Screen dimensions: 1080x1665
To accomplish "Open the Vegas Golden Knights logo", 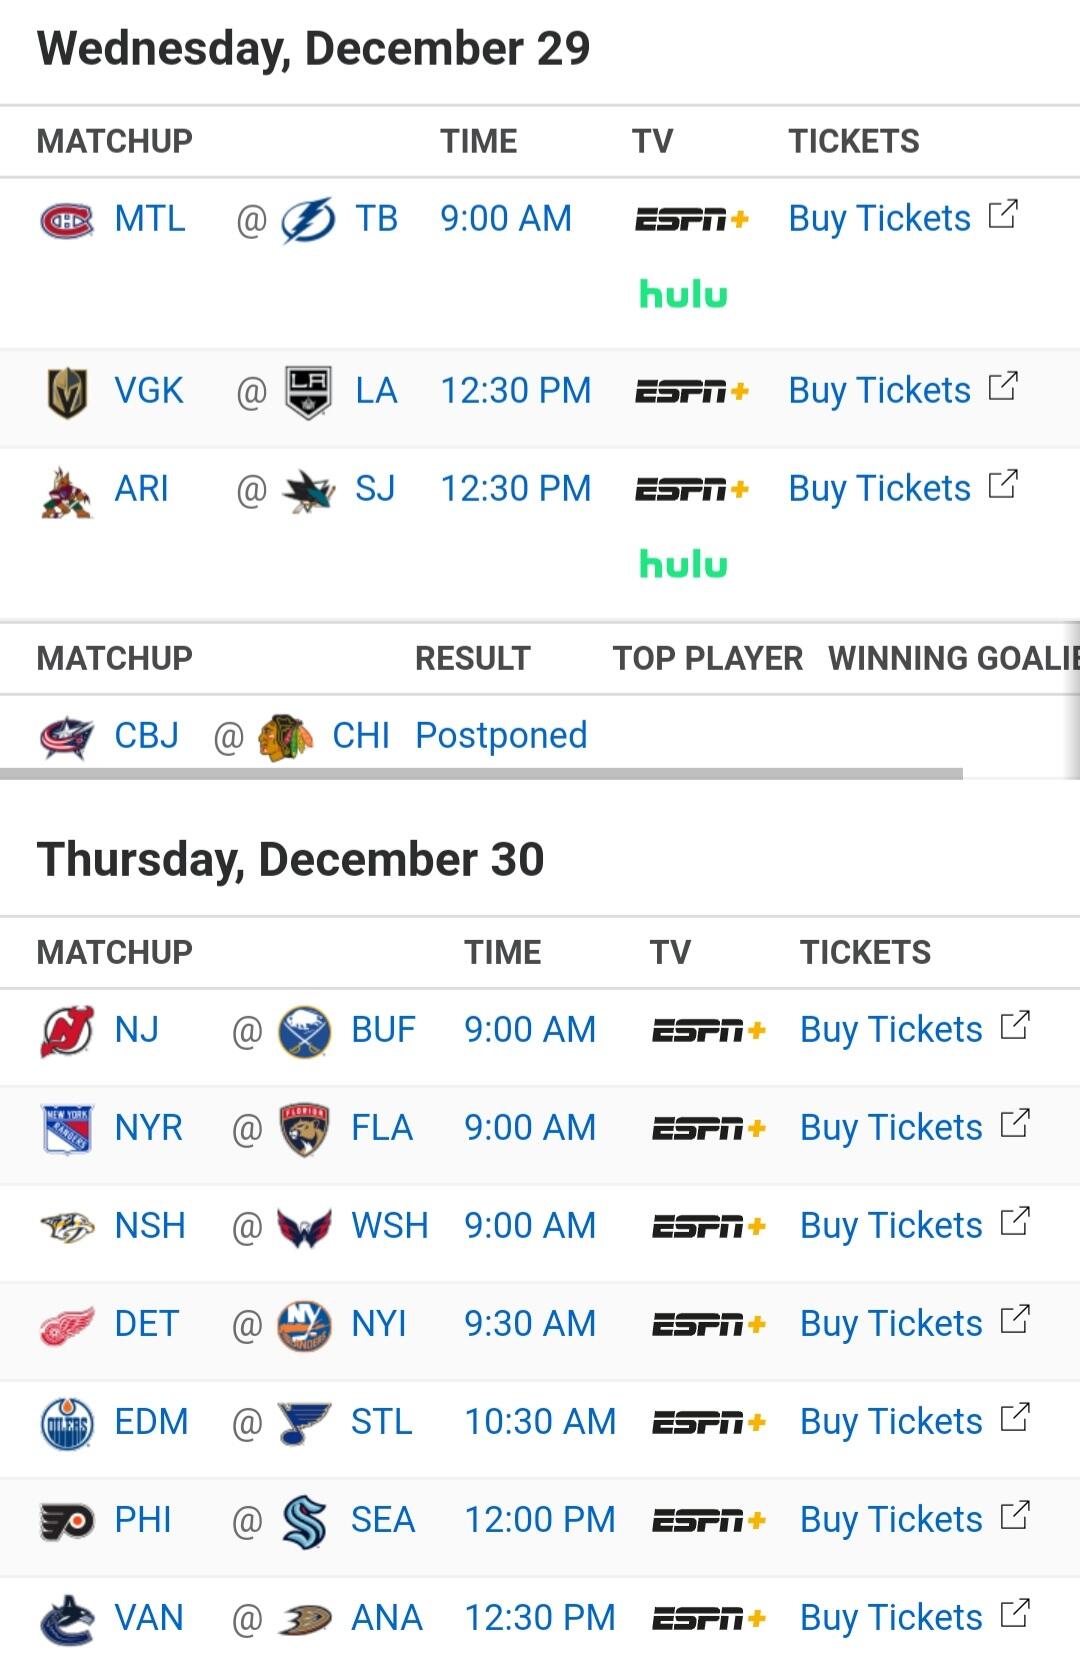I will pyautogui.click(x=67, y=392).
